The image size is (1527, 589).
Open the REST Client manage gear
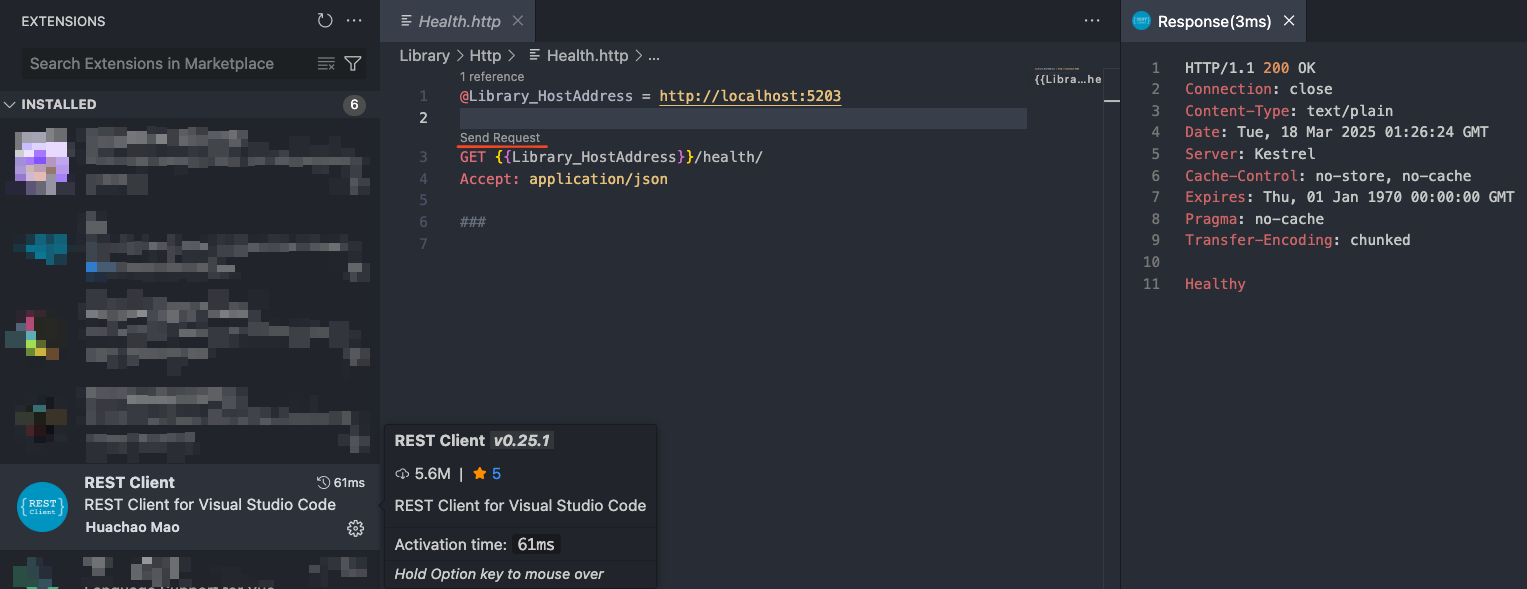coord(355,528)
